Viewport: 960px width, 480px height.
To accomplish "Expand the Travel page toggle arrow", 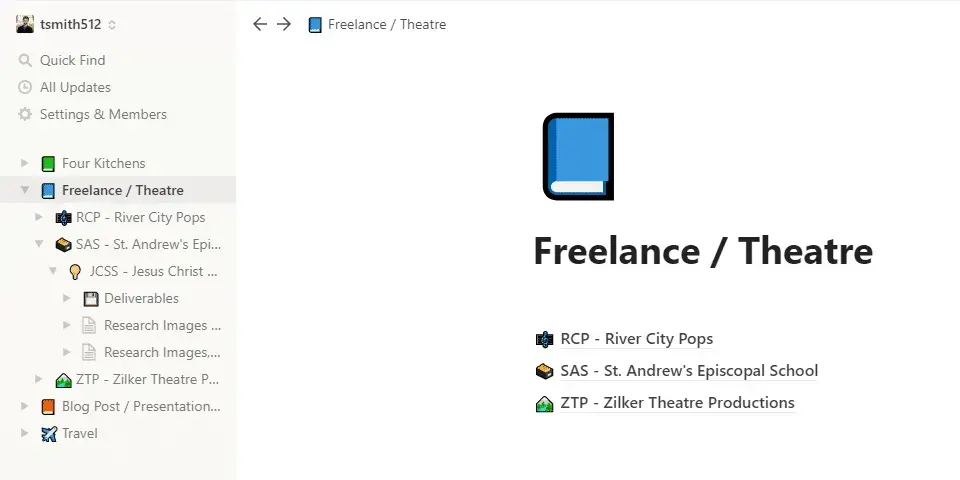I will tap(25, 433).
